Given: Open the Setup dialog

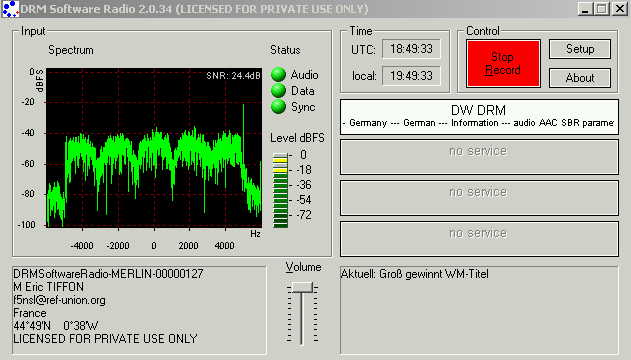Looking at the screenshot, I should click(x=580, y=49).
